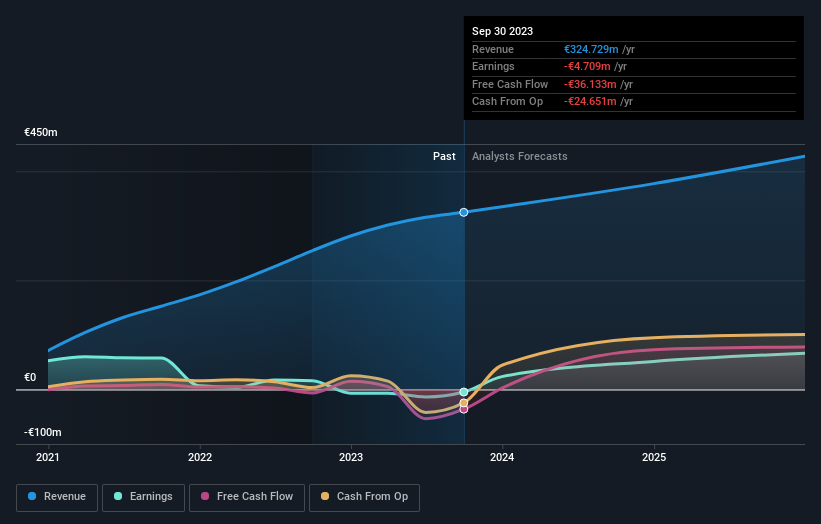Click the Free Cash Flow label in tooltip
The width and height of the screenshot is (821, 524).
click(x=510, y=84)
